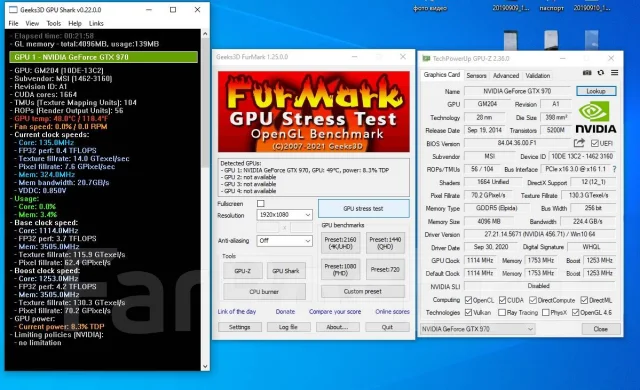
Task: Click the Bus Interface question mark
Action: point(614,169)
